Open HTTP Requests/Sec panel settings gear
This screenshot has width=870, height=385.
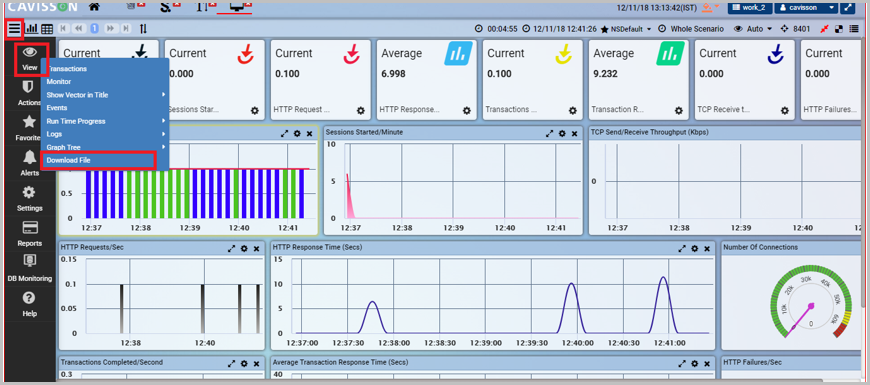244,249
